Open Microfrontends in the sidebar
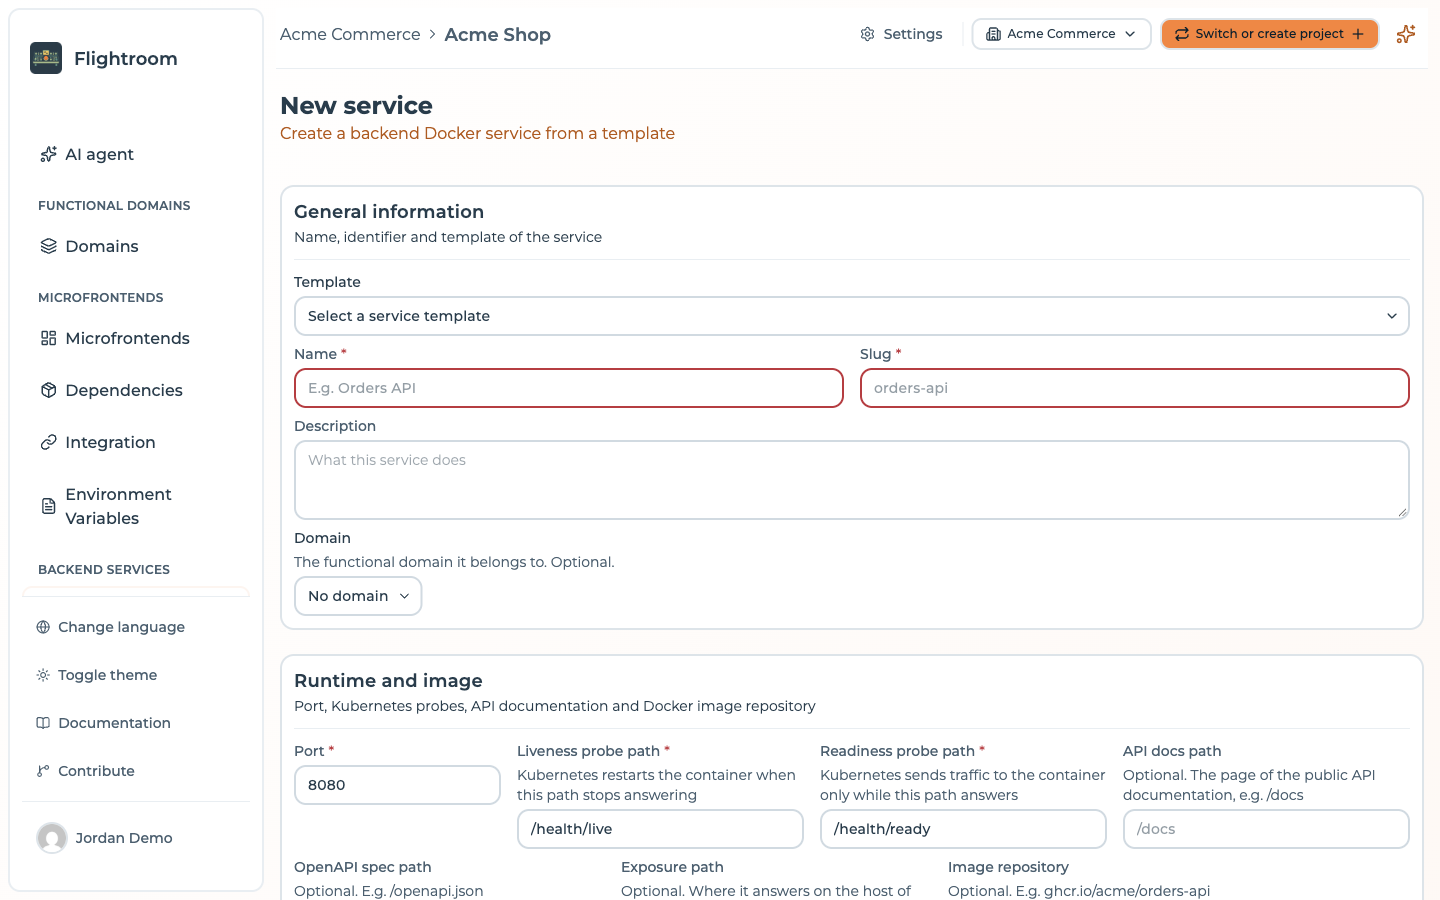The width and height of the screenshot is (1440, 900). pos(127,338)
